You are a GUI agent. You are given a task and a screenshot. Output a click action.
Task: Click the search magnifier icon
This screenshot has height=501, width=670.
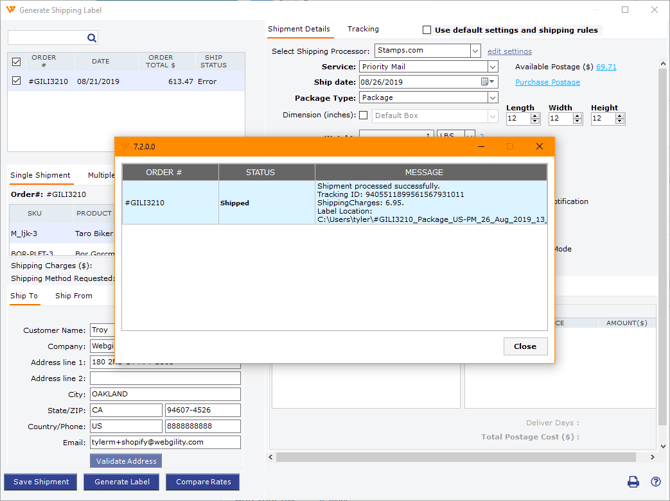coord(92,38)
